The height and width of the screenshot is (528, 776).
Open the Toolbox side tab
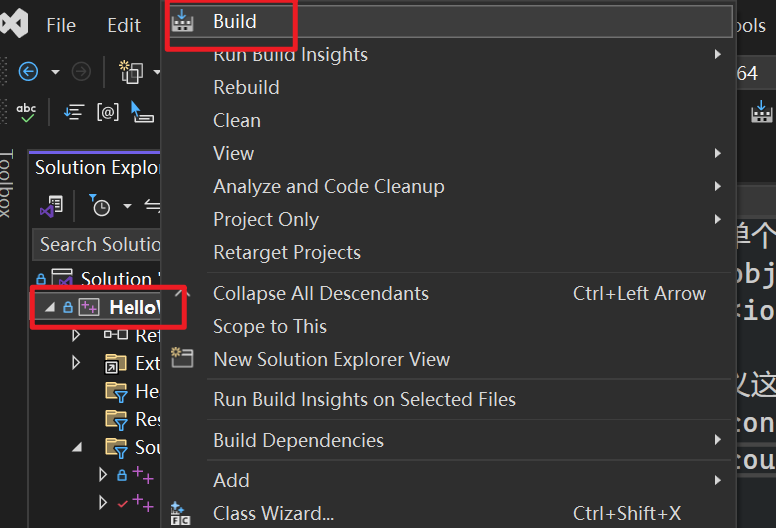[x=8, y=184]
